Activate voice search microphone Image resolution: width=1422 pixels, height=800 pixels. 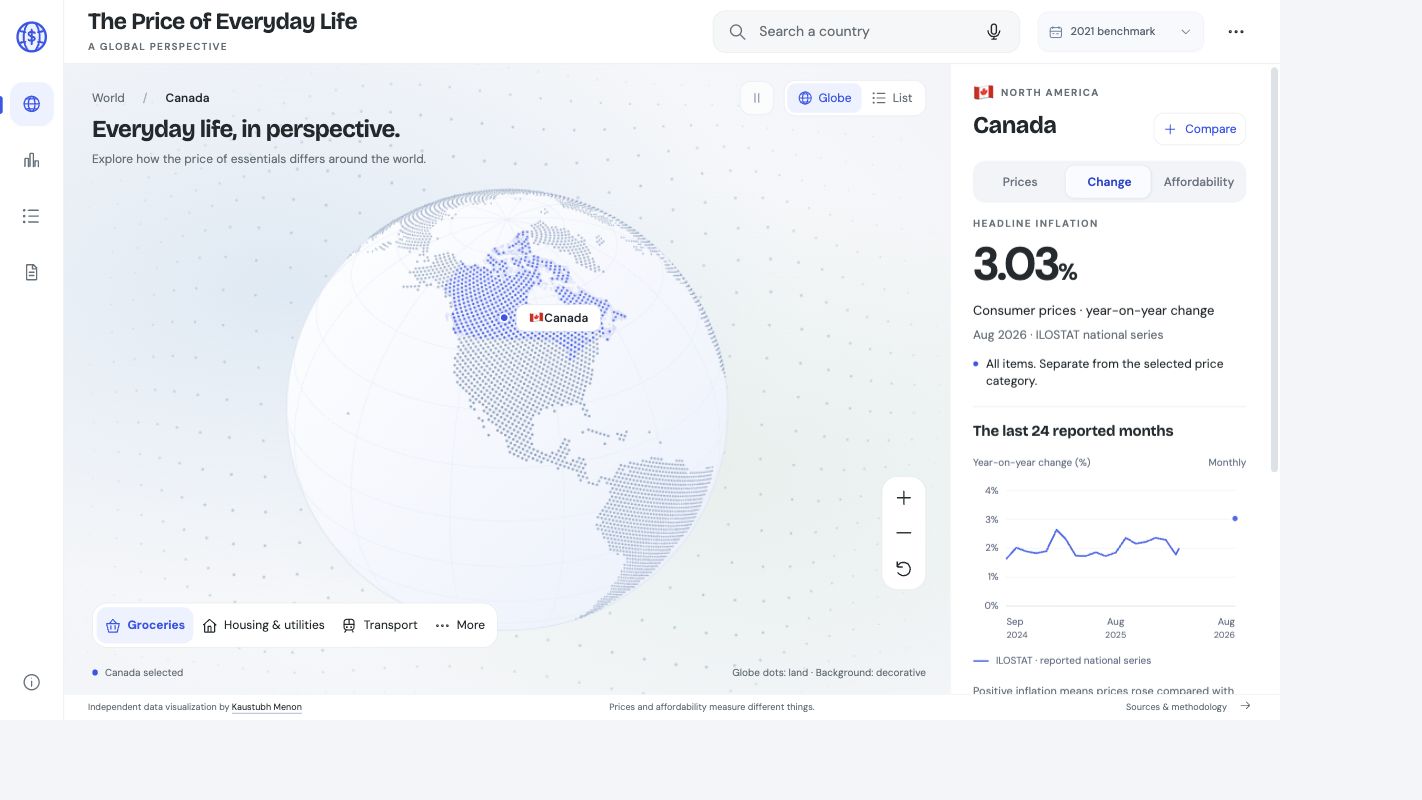point(994,32)
